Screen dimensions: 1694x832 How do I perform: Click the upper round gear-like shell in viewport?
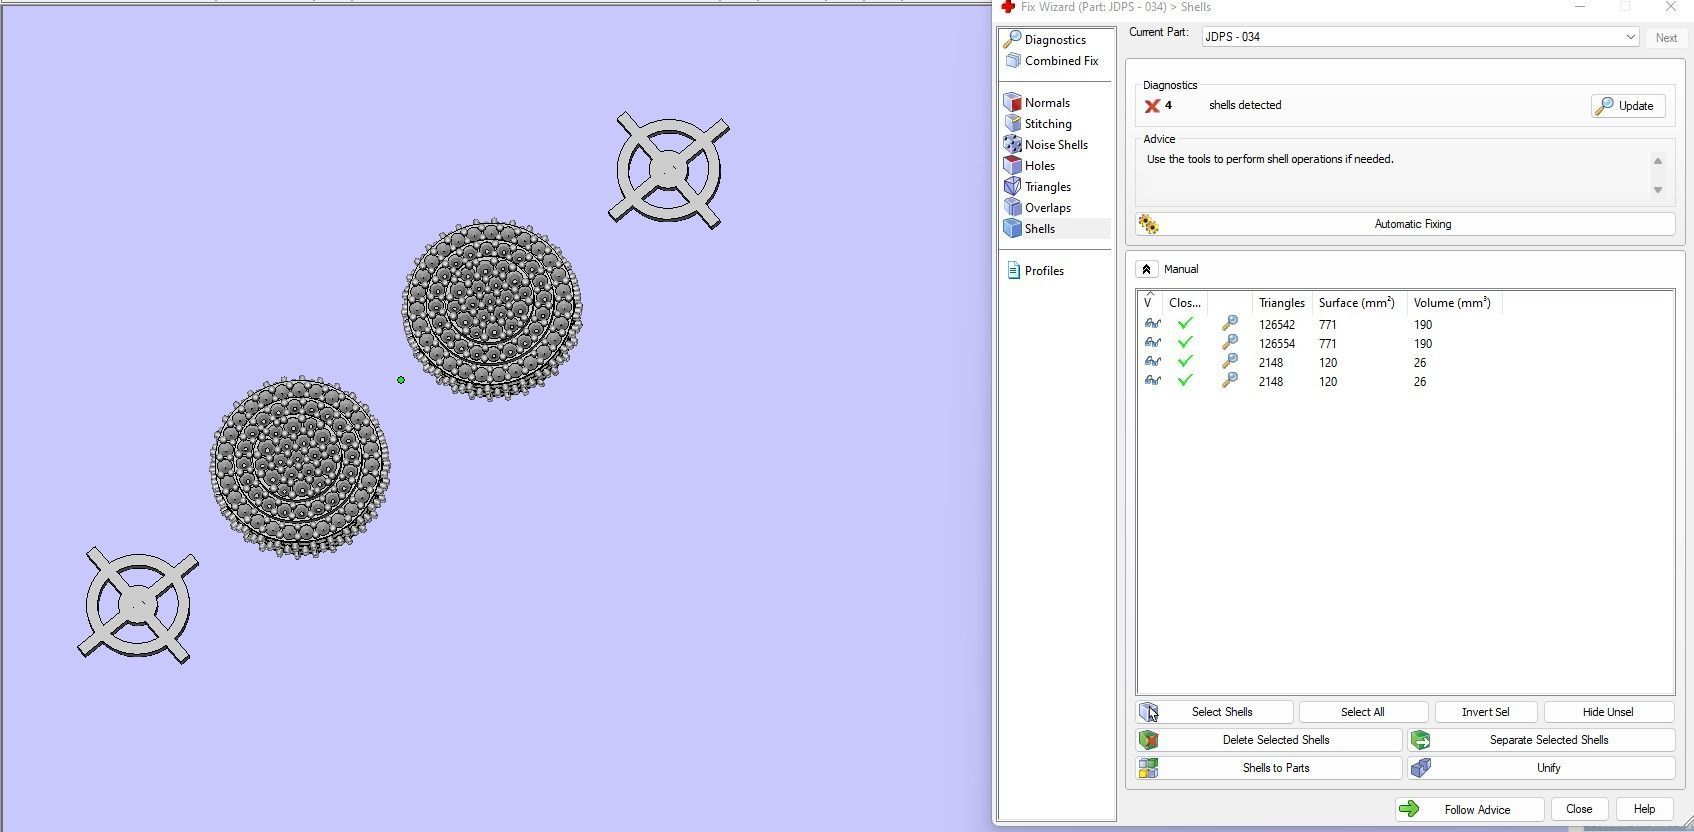point(492,309)
